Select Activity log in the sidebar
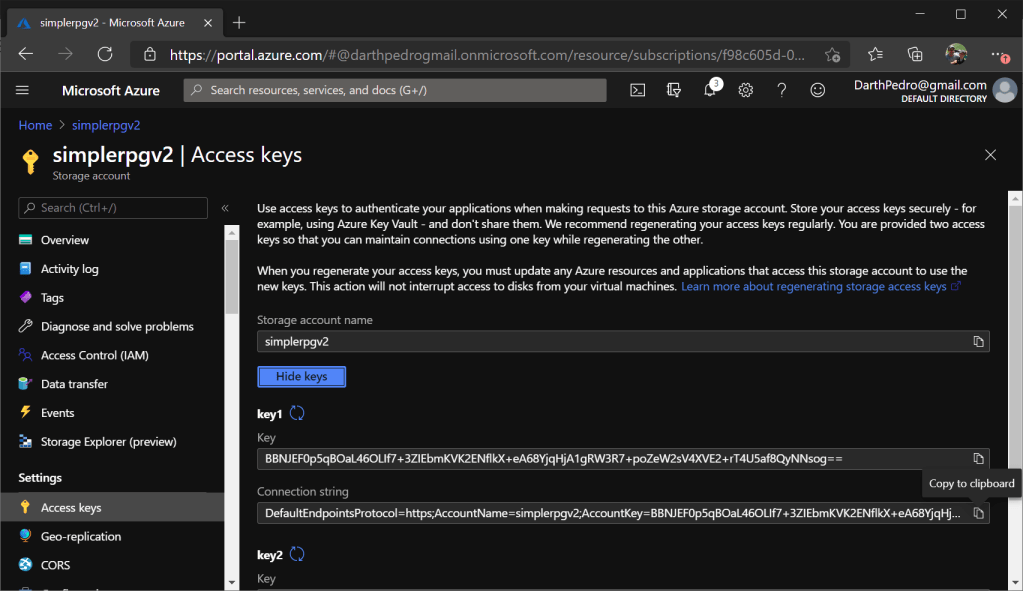Screen dimensions: 1023x591 pos(69,269)
